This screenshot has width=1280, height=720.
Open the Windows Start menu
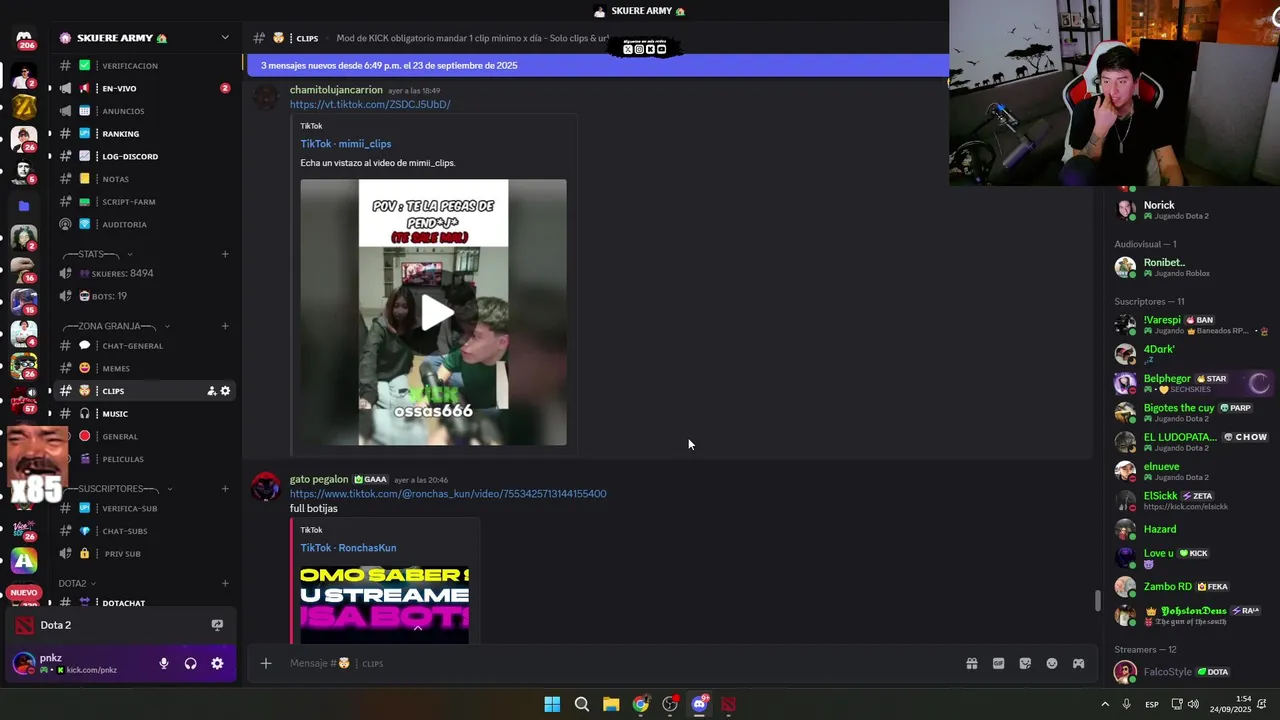[x=552, y=704]
